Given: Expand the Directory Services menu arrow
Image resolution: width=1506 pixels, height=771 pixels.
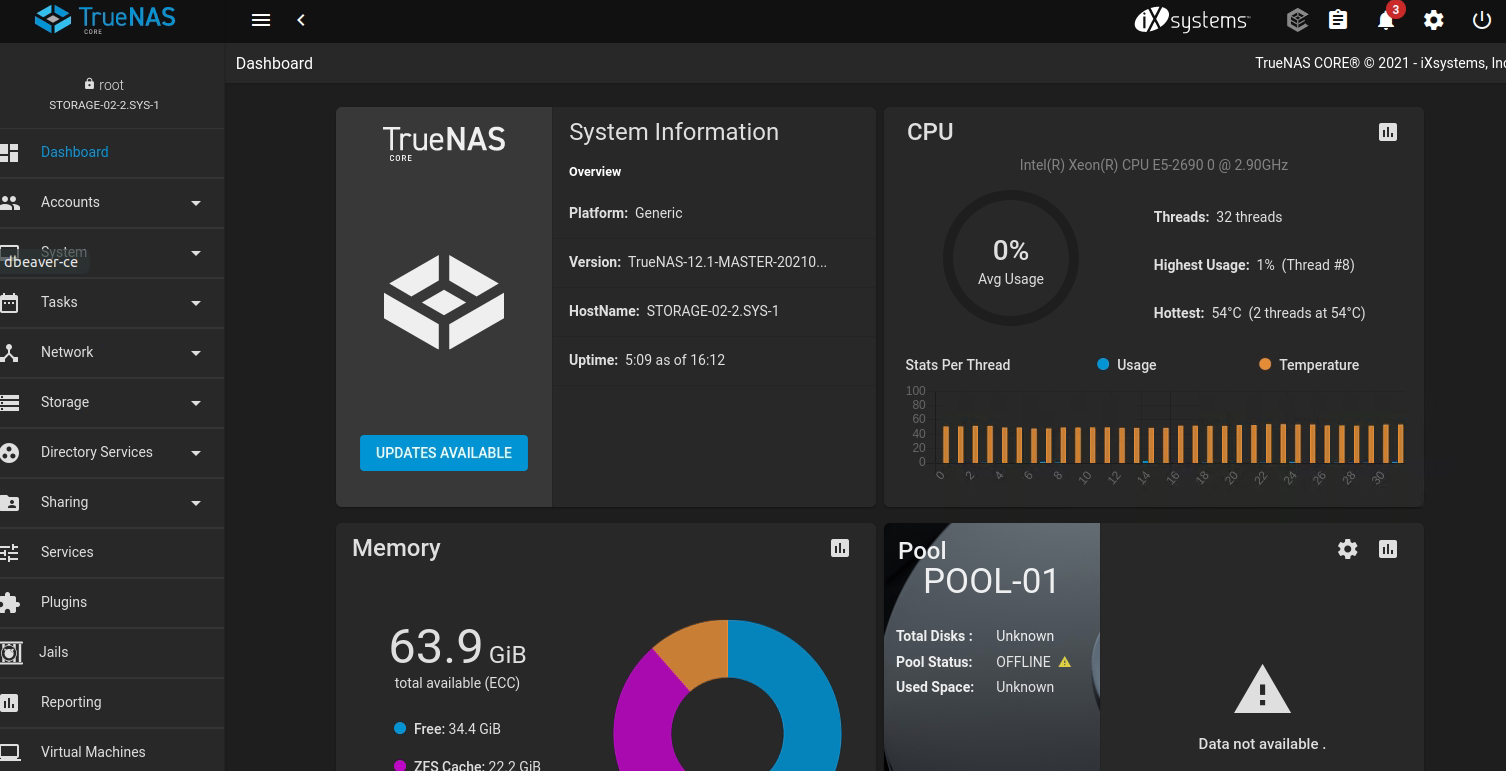Looking at the screenshot, I should click(196, 453).
